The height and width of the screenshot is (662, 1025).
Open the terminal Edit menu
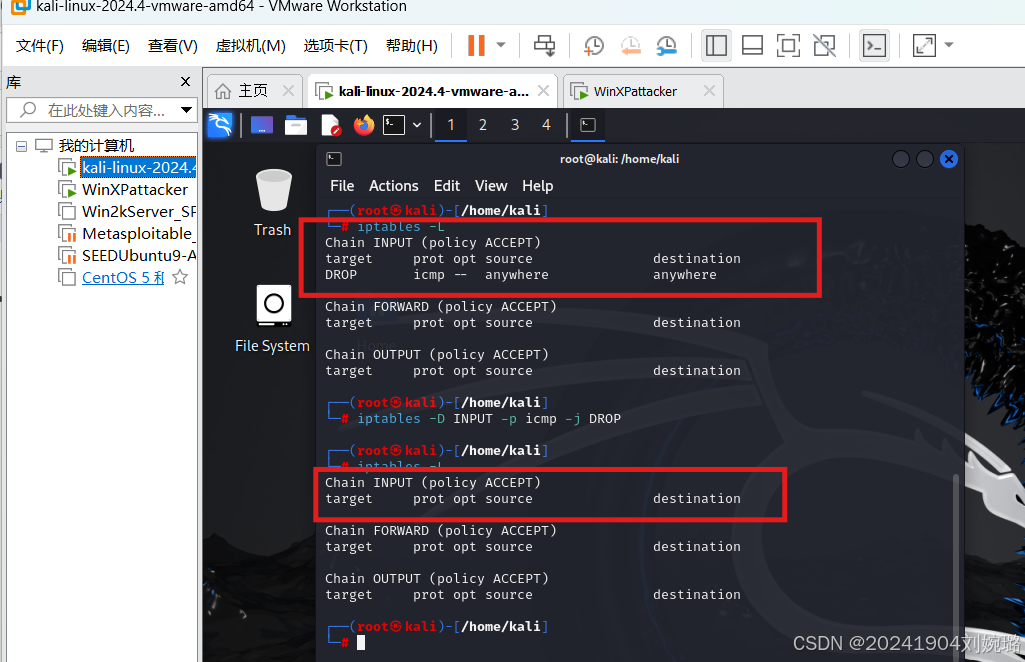click(446, 186)
